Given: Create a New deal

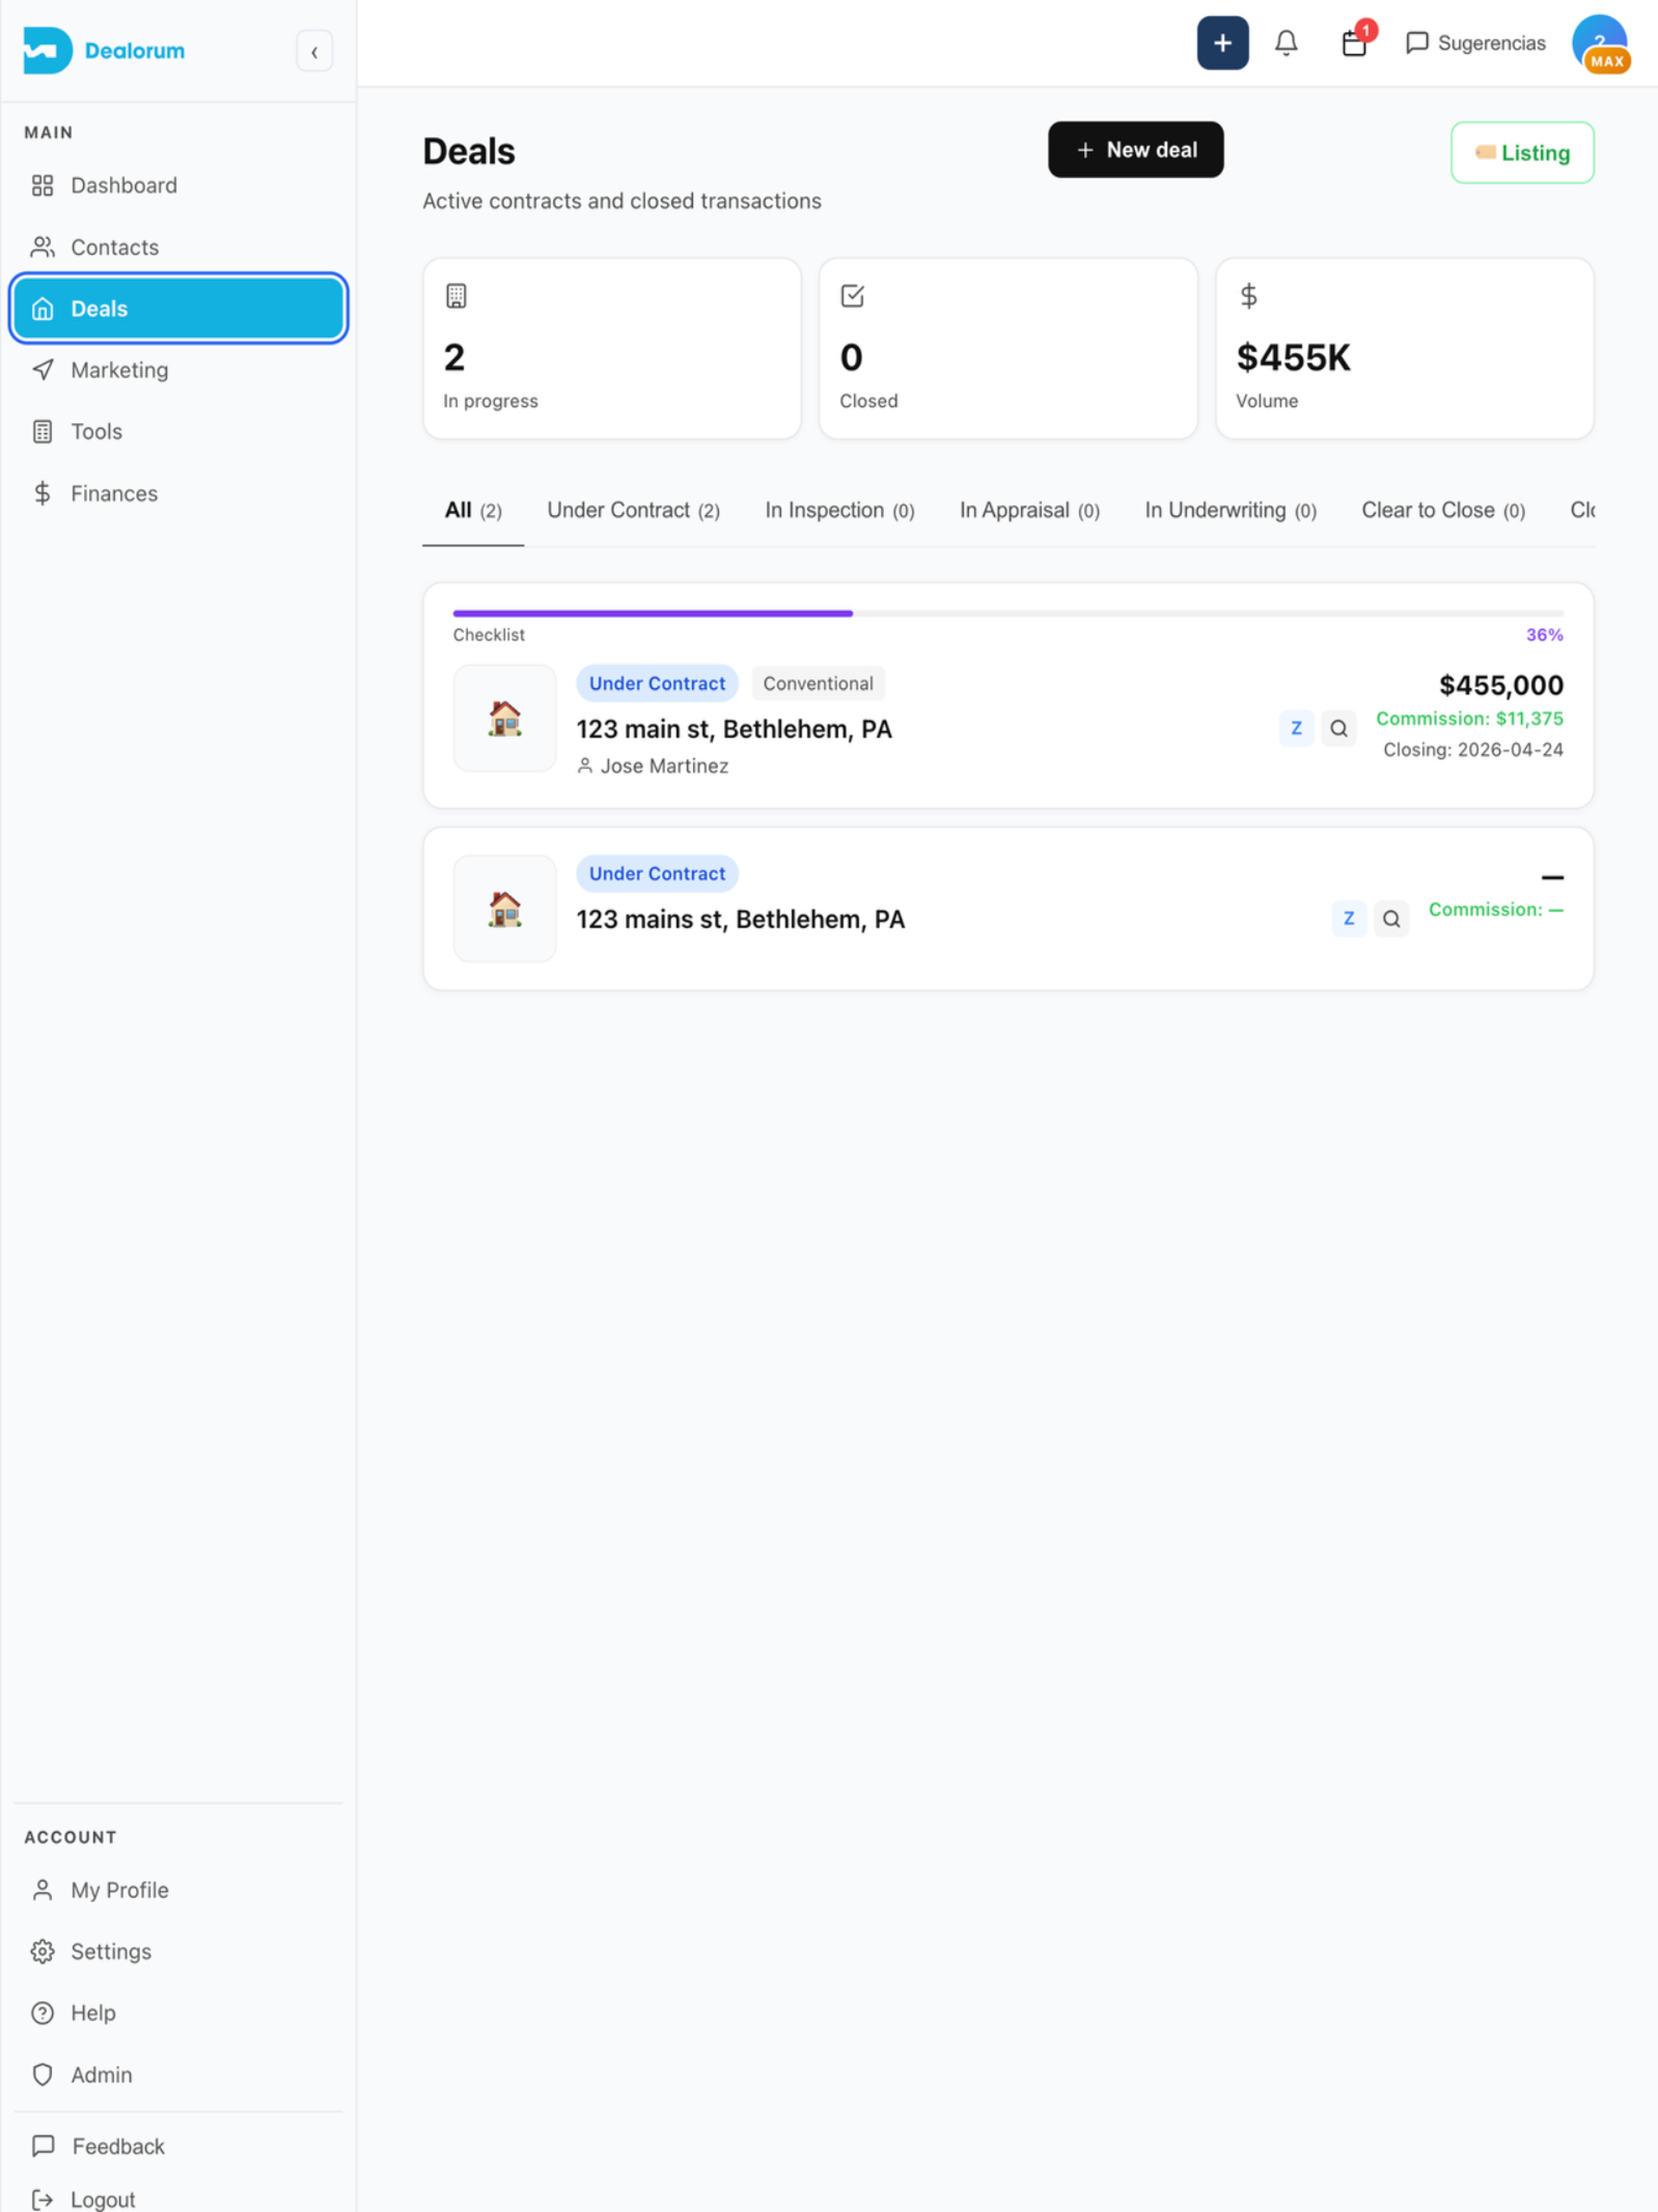Looking at the screenshot, I should pyautogui.click(x=1135, y=150).
